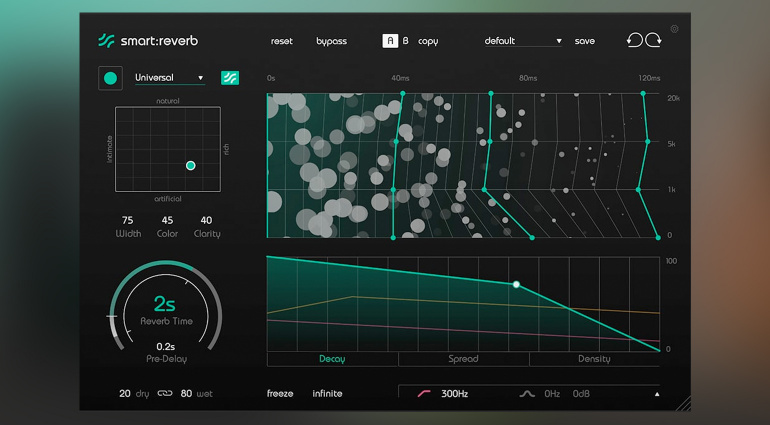Image resolution: width=770 pixels, height=425 pixels.
Task: Click the Clarity value 40
Action: (207, 220)
